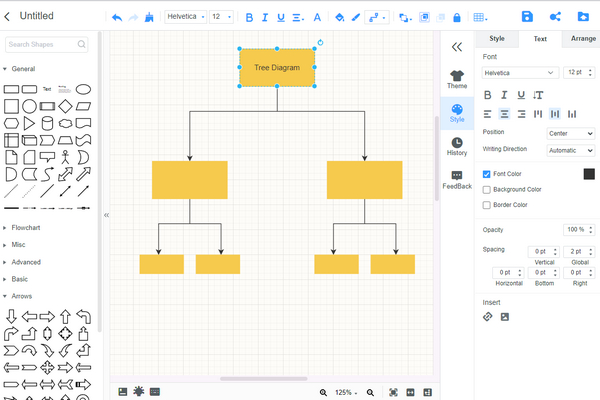600x400 pixels.
Task: Click the black font color swatch
Action: (589, 174)
